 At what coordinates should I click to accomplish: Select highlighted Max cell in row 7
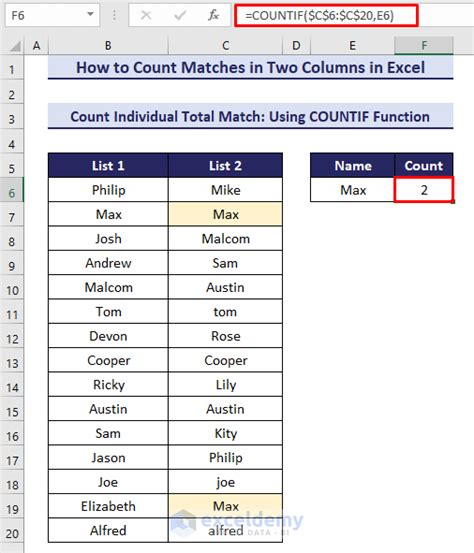coord(225,214)
